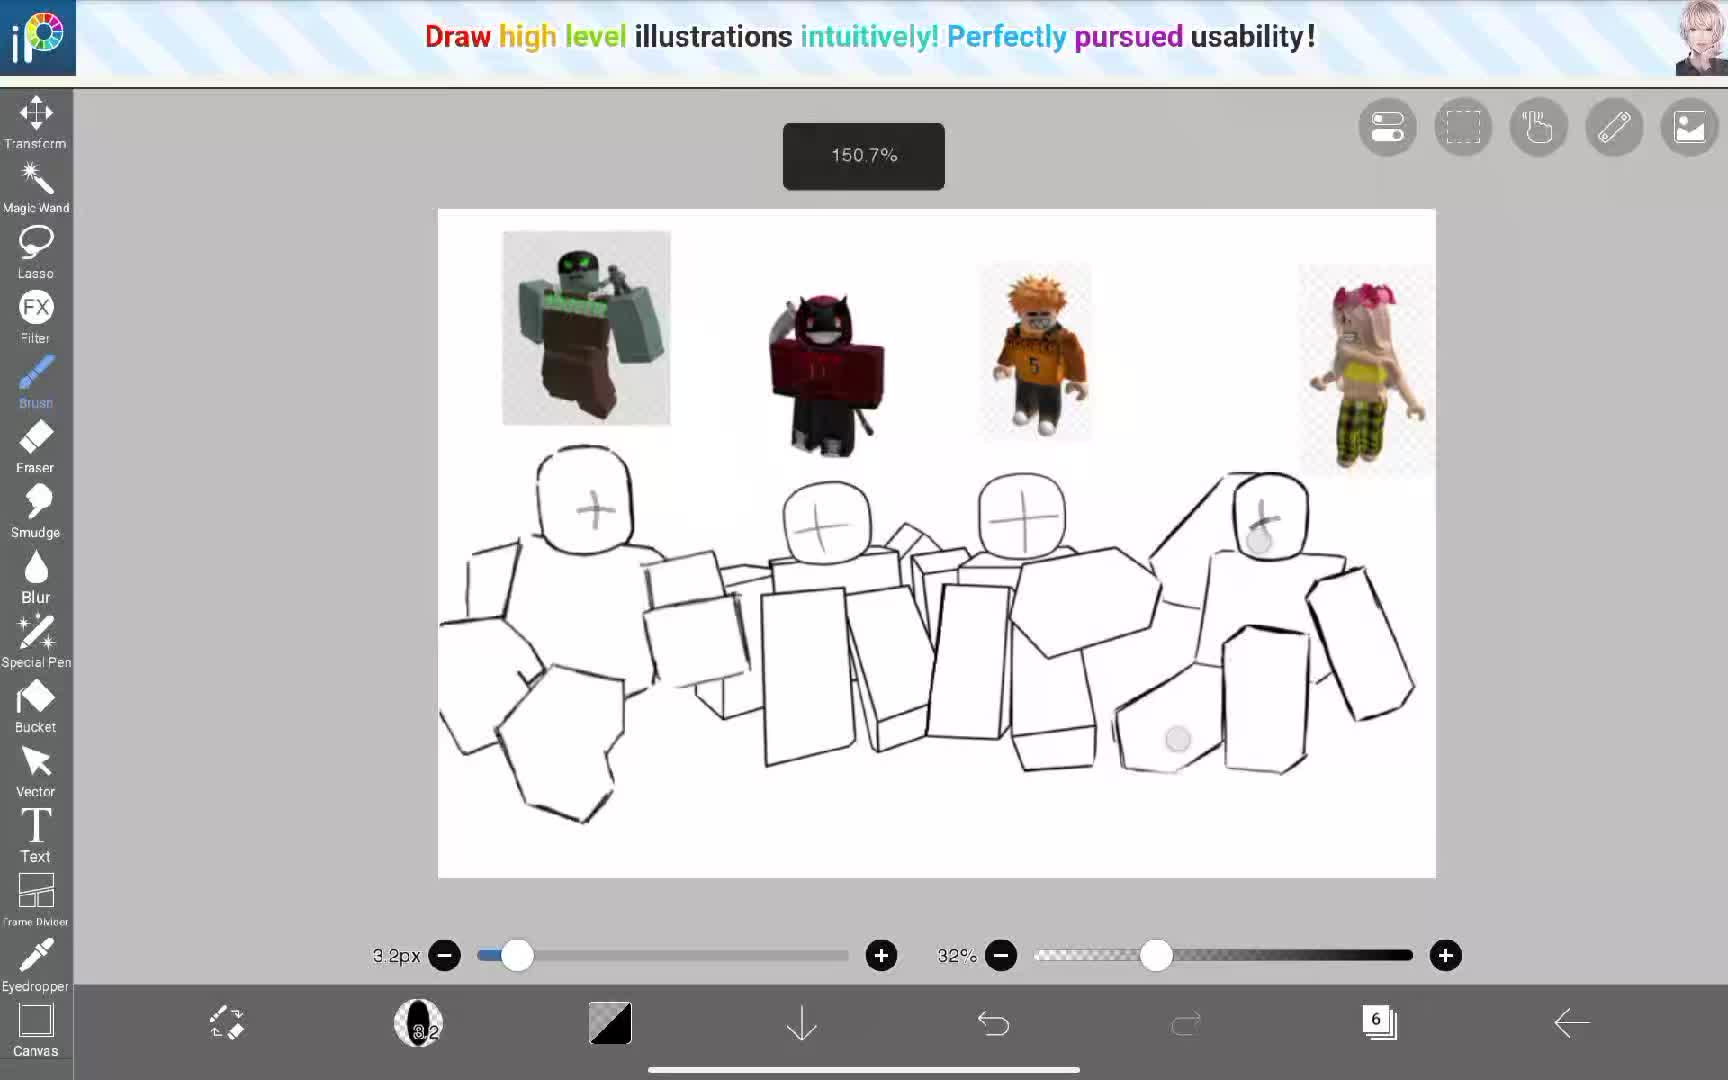Viewport: 1728px width, 1080px height.
Task: Tap the advertisement banner text
Action: point(870,37)
